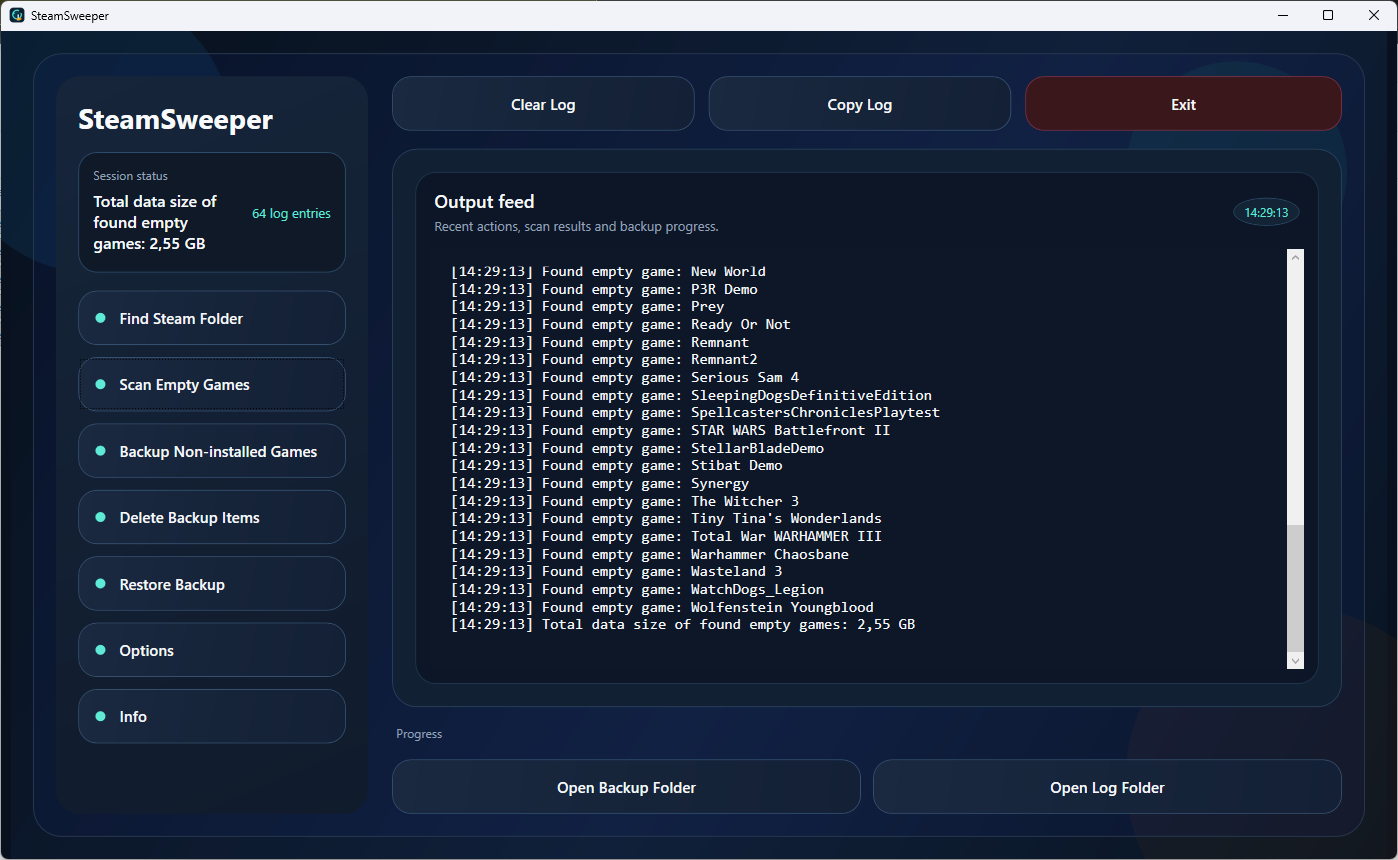Image resolution: width=1398 pixels, height=860 pixels.
Task: Open the Info section
Action: tap(212, 716)
